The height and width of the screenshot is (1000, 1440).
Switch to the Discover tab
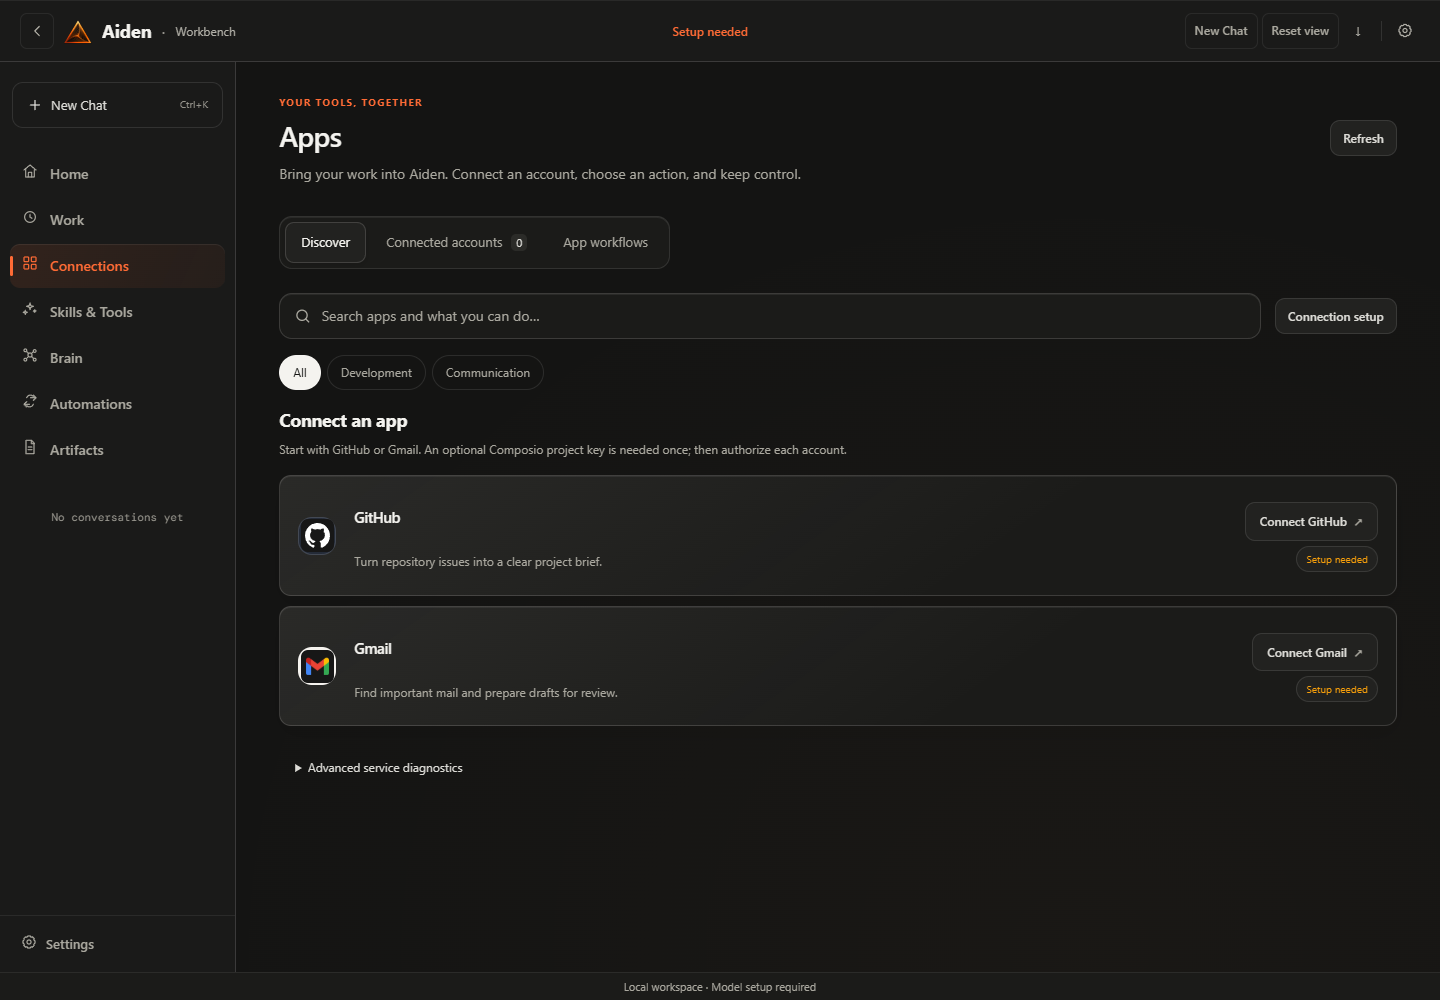[326, 243]
